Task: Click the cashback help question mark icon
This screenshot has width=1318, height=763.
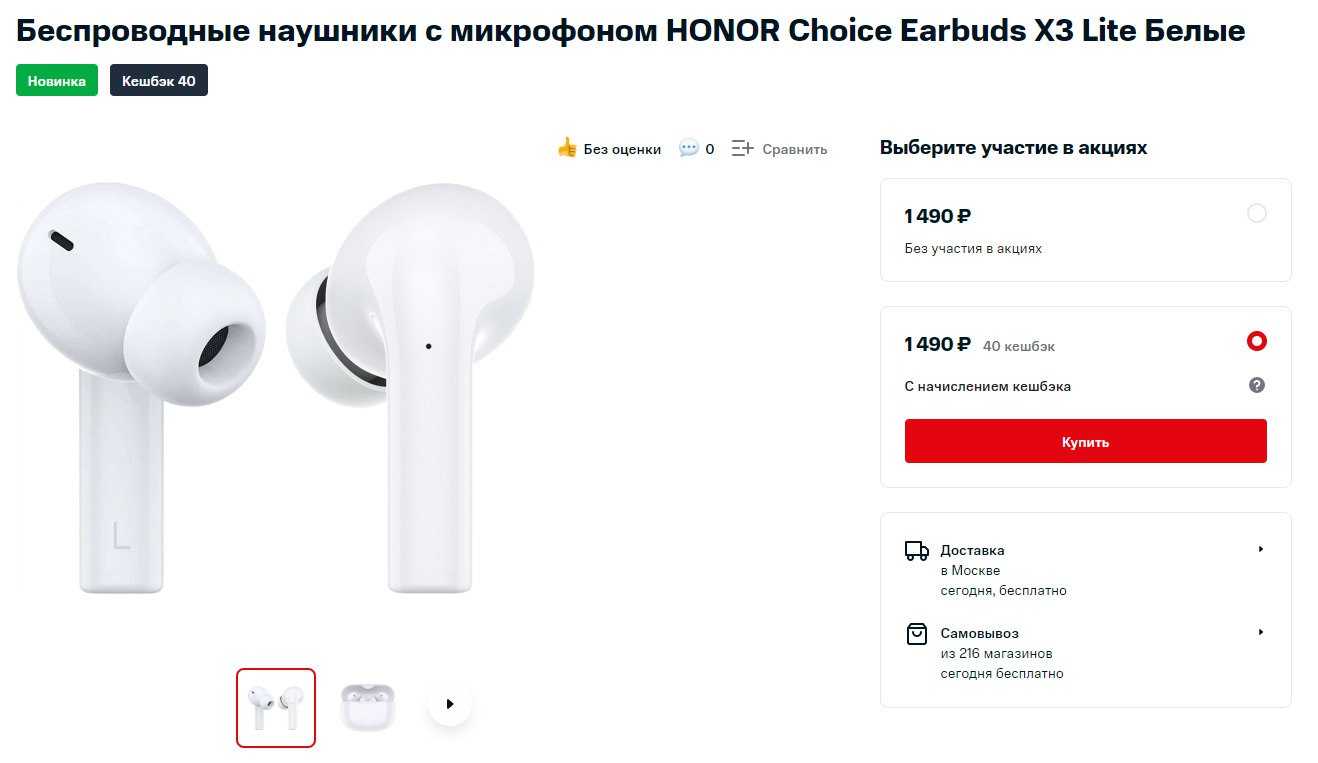Action: point(1257,385)
